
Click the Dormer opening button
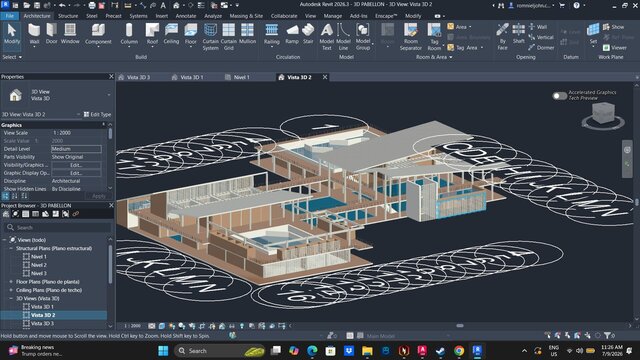click(x=541, y=48)
